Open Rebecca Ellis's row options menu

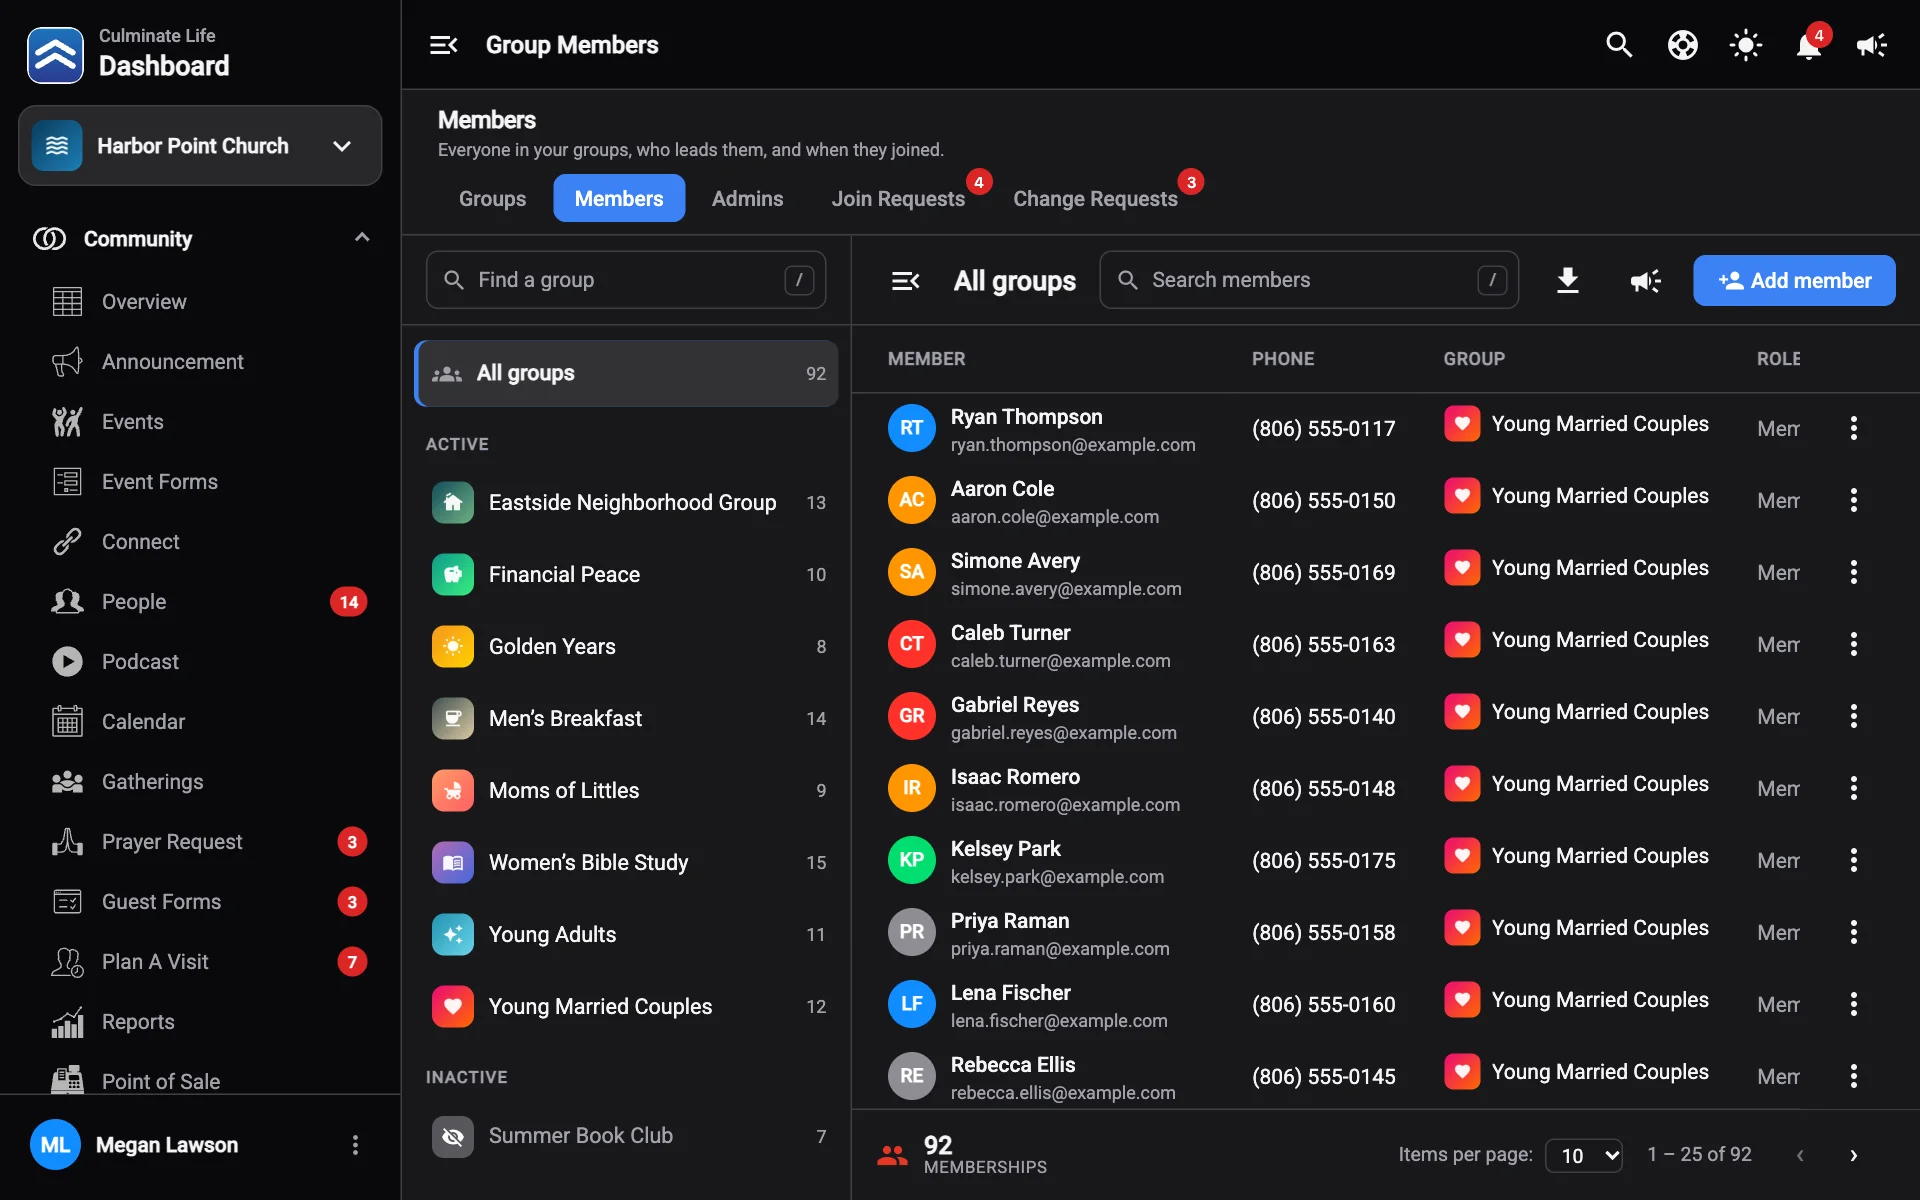(1854, 1076)
